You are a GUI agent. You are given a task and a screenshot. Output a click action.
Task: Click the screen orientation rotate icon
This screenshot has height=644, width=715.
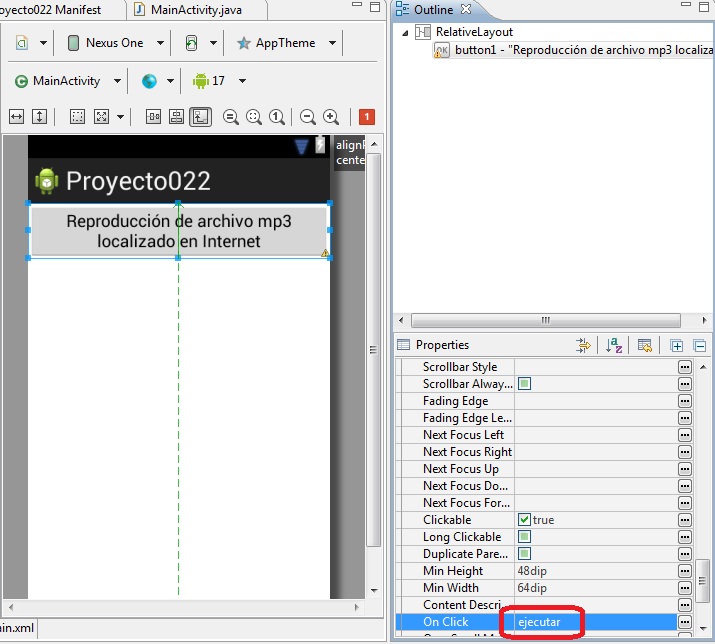point(192,43)
